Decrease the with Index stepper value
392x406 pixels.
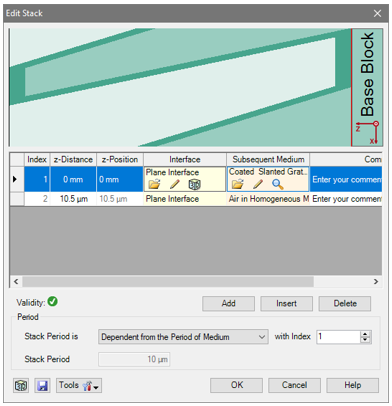coord(365,340)
